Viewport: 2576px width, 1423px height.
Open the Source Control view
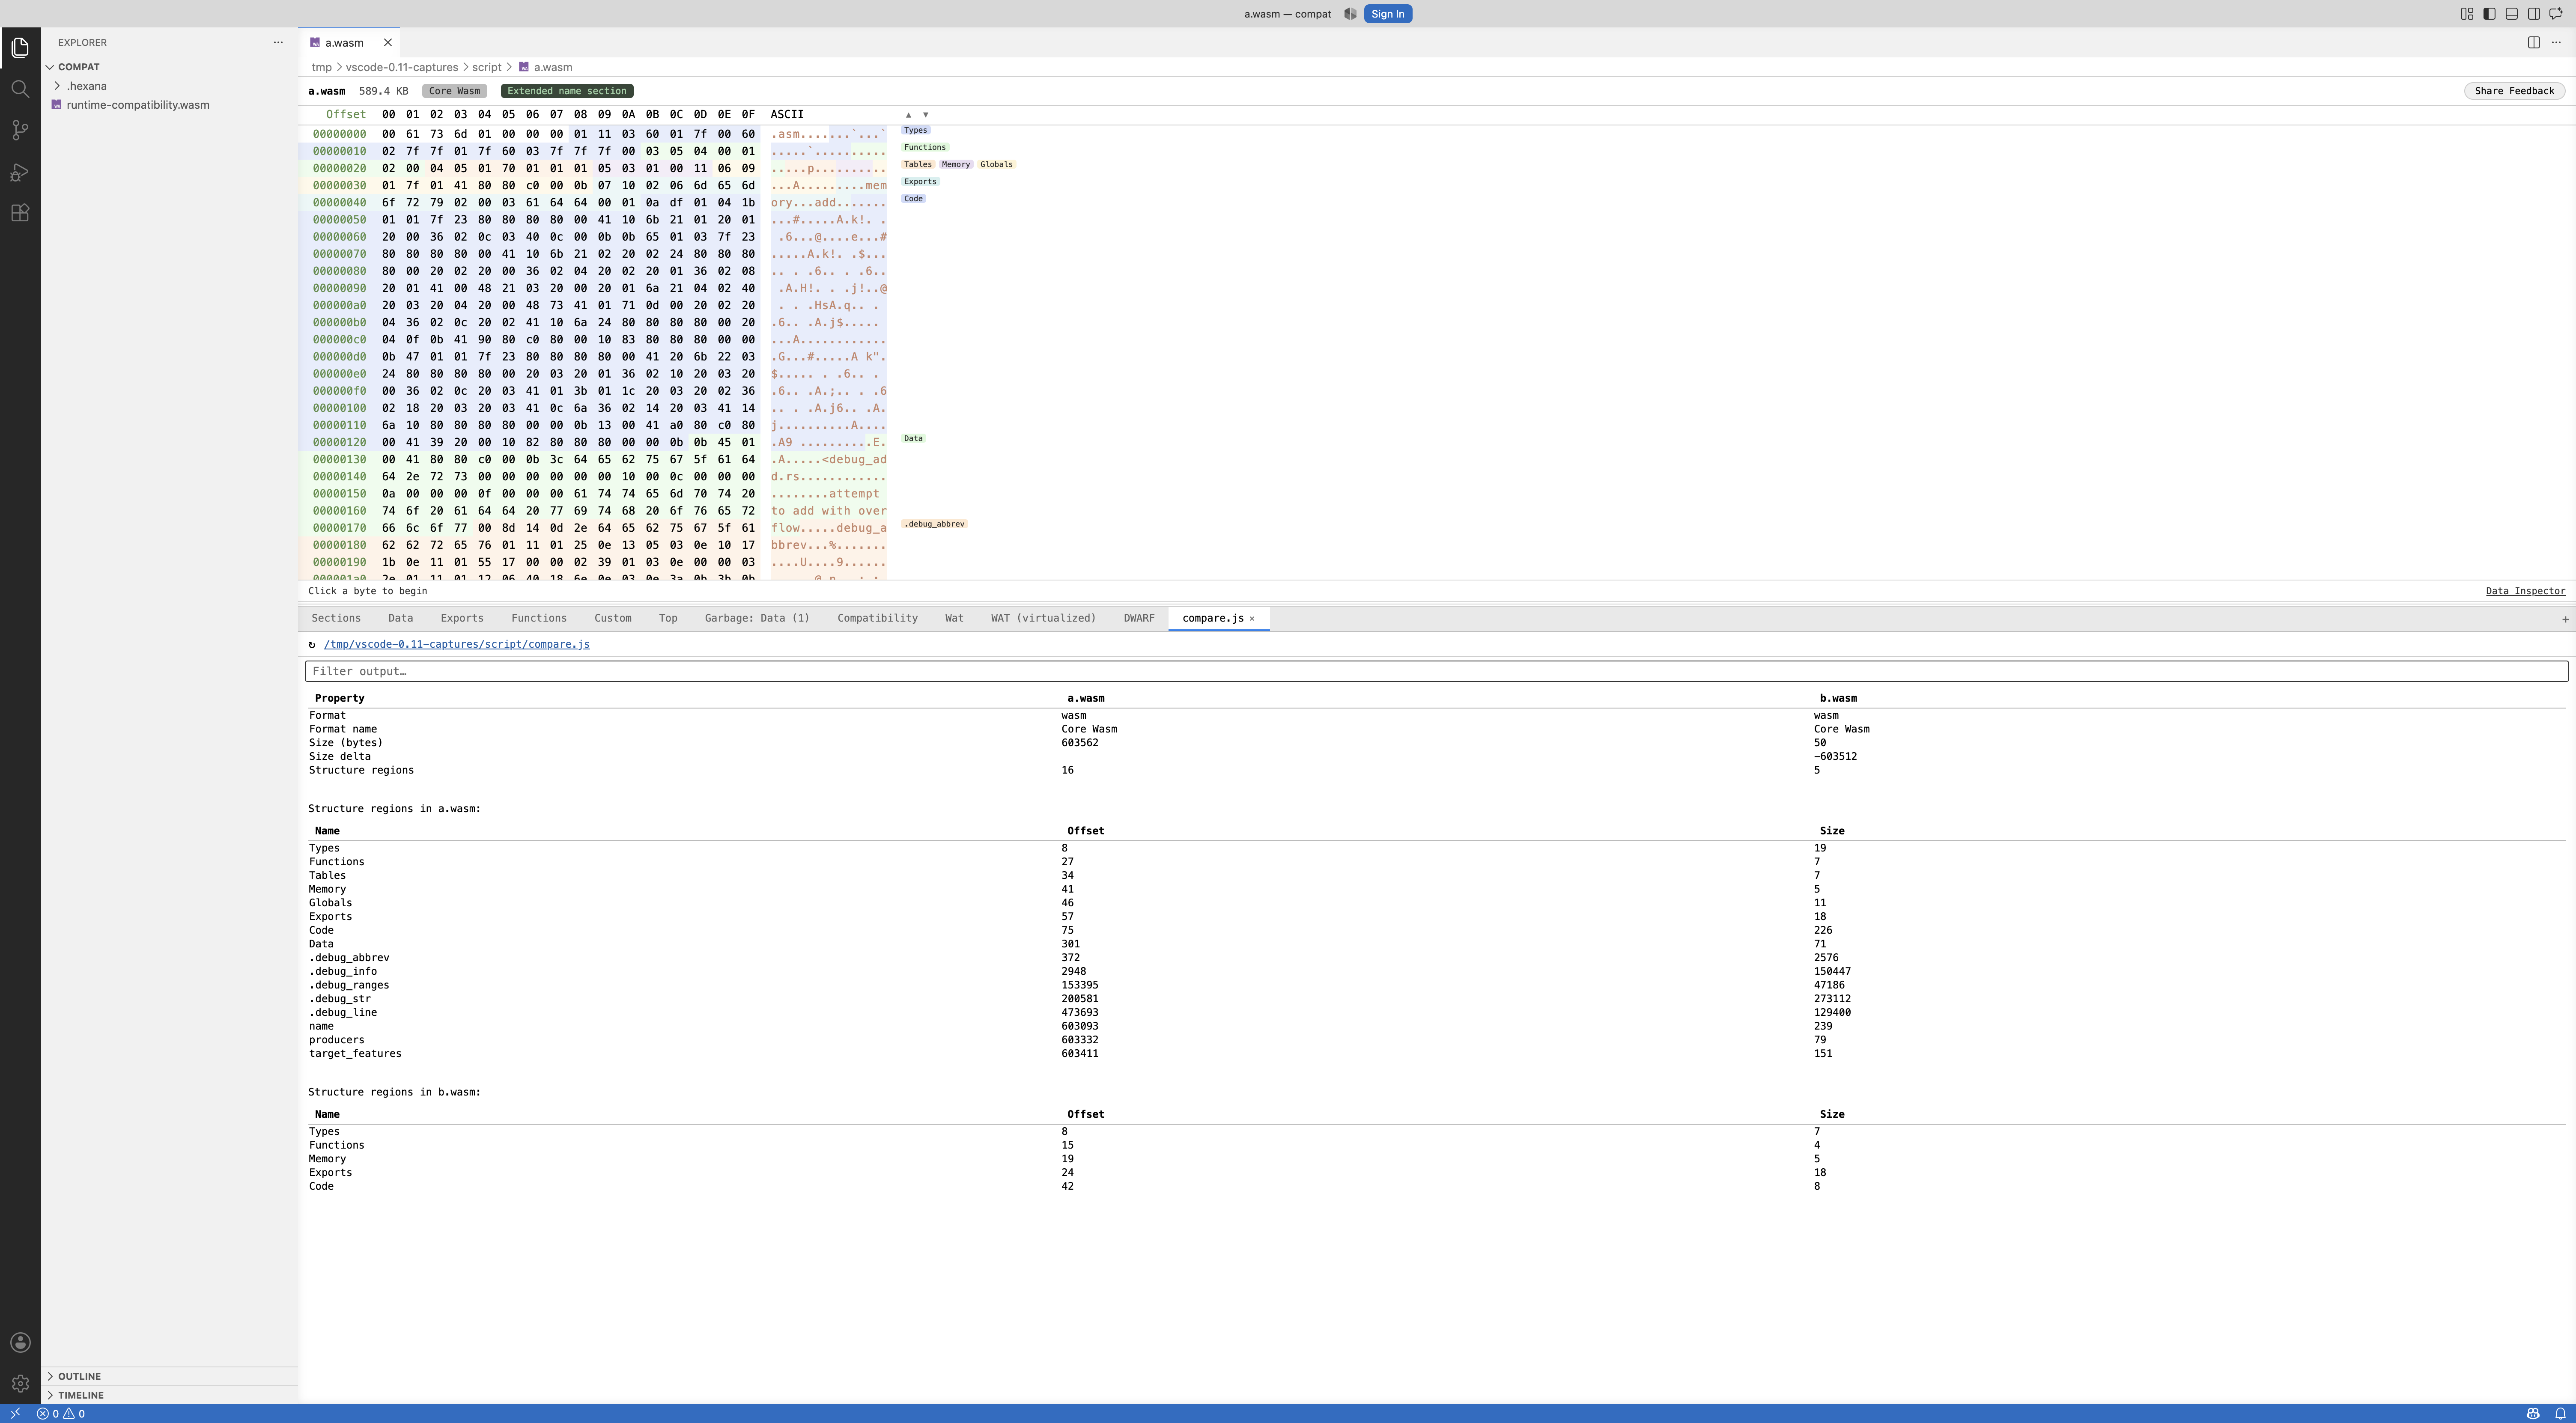[20, 130]
